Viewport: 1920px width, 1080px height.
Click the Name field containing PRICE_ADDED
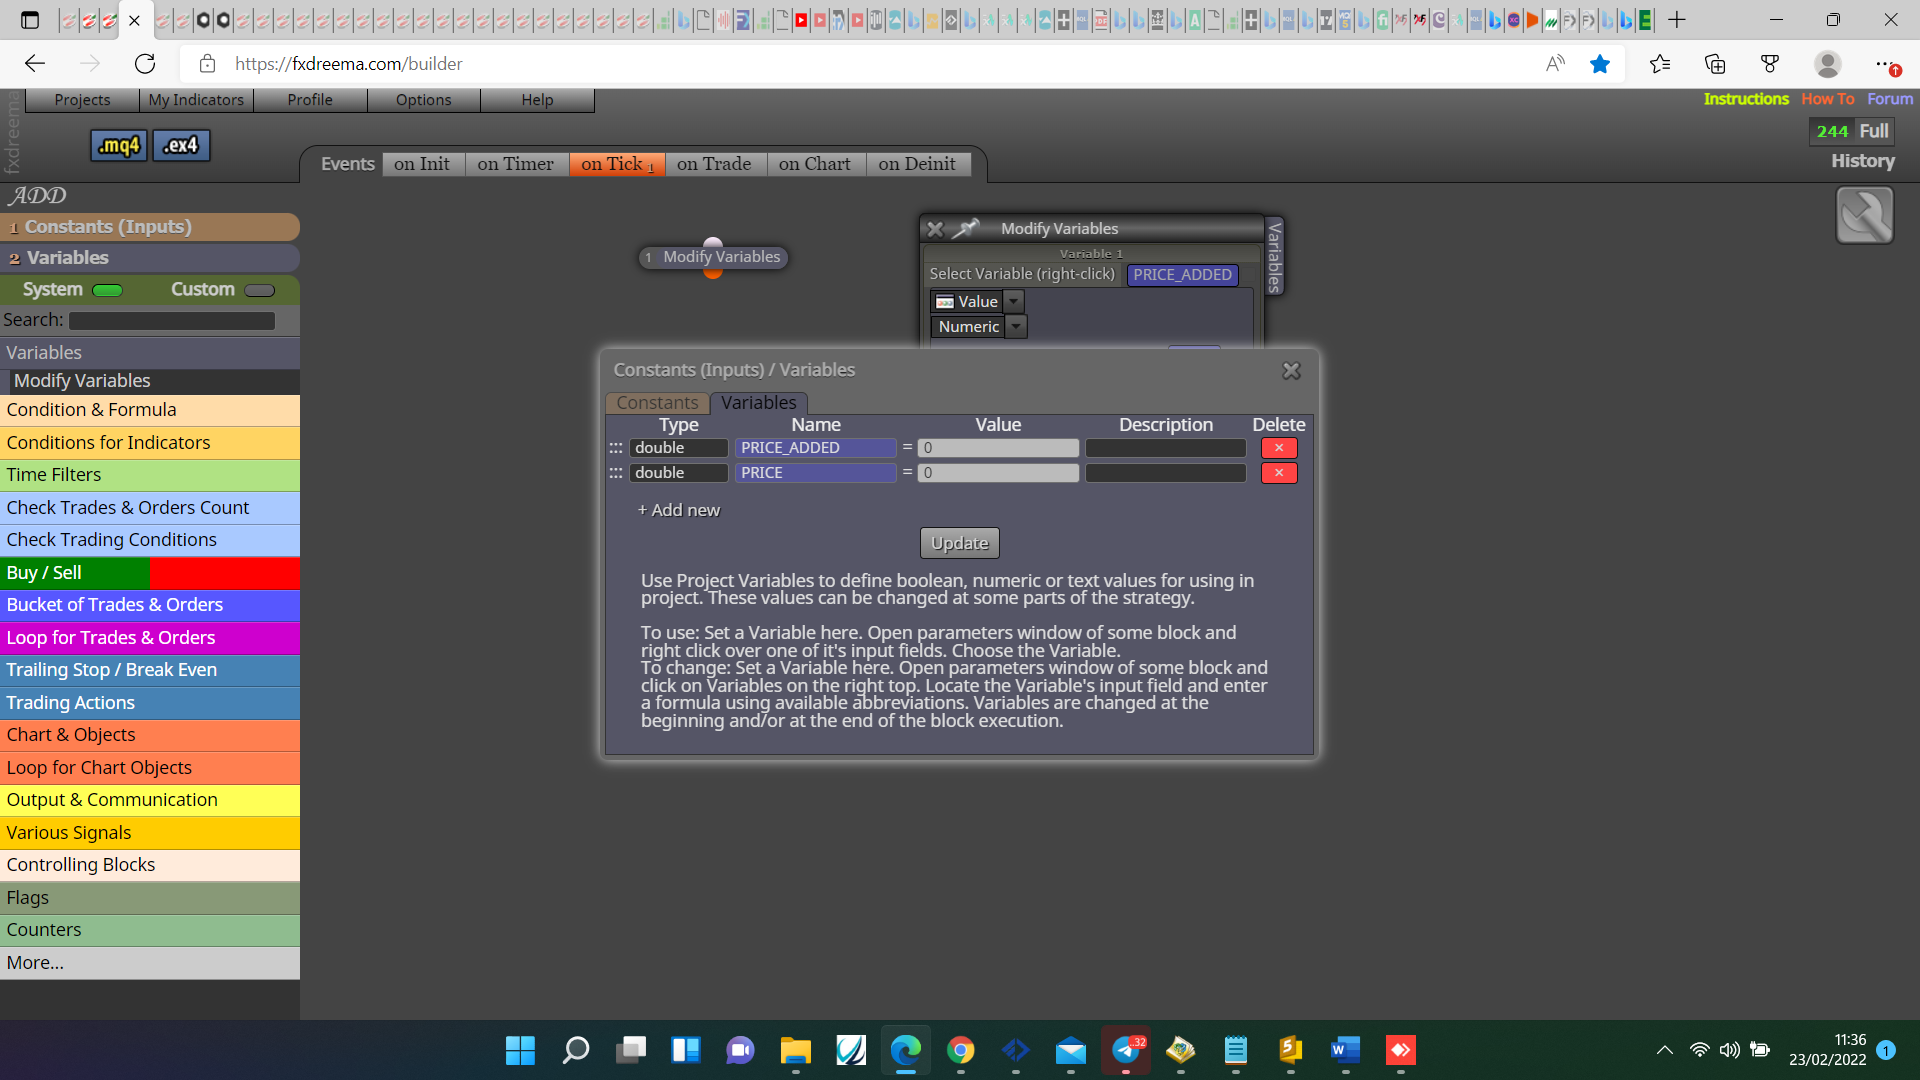[816, 448]
